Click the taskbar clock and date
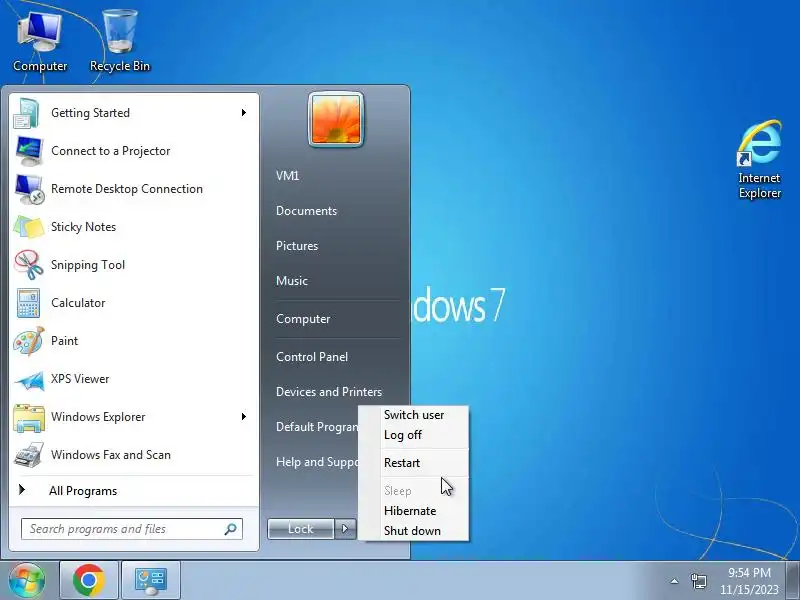 pos(749,581)
